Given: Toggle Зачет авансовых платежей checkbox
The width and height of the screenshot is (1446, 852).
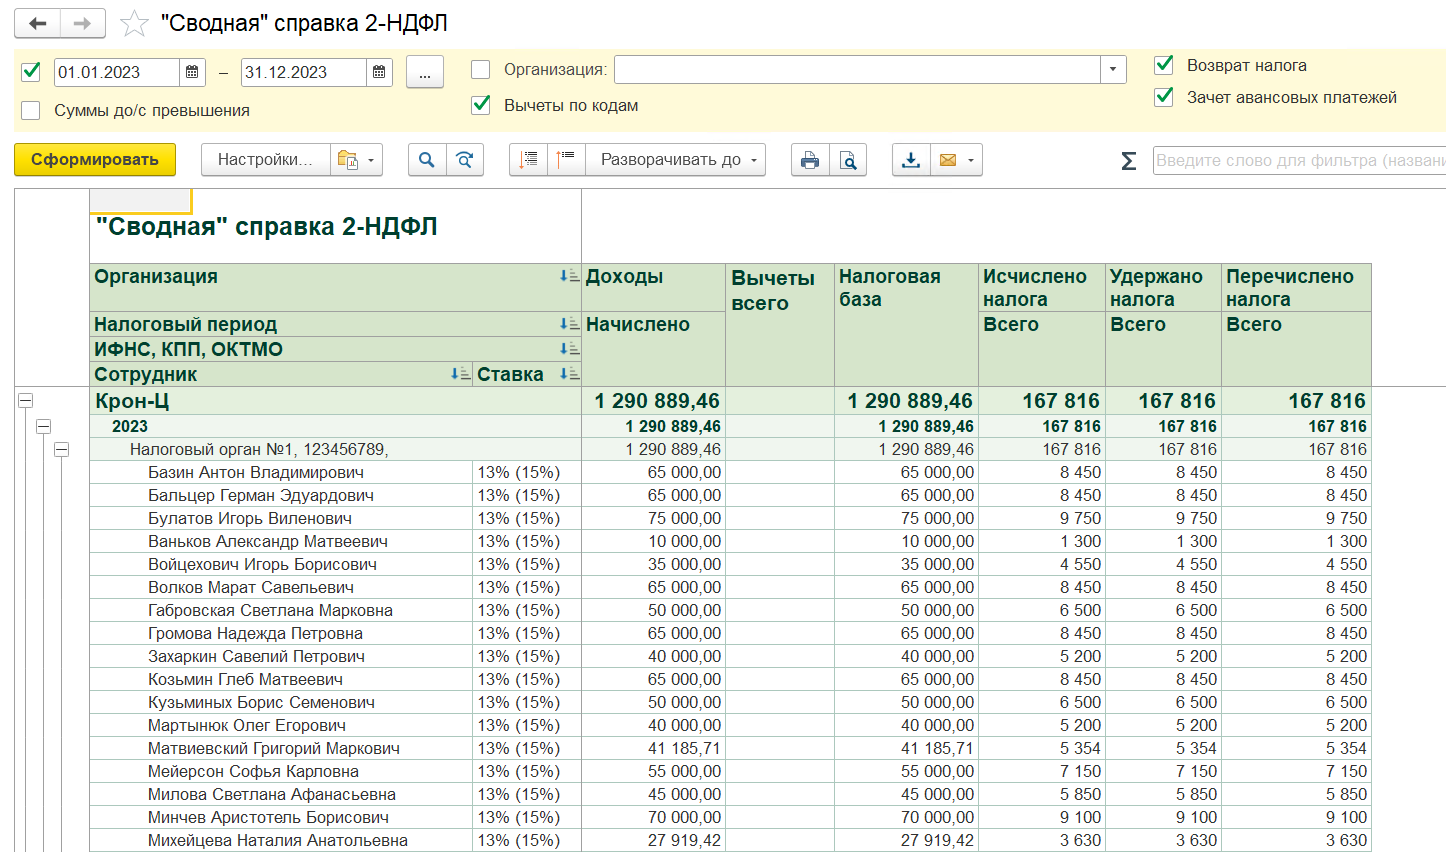Looking at the screenshot, I should coord(1164,97).
